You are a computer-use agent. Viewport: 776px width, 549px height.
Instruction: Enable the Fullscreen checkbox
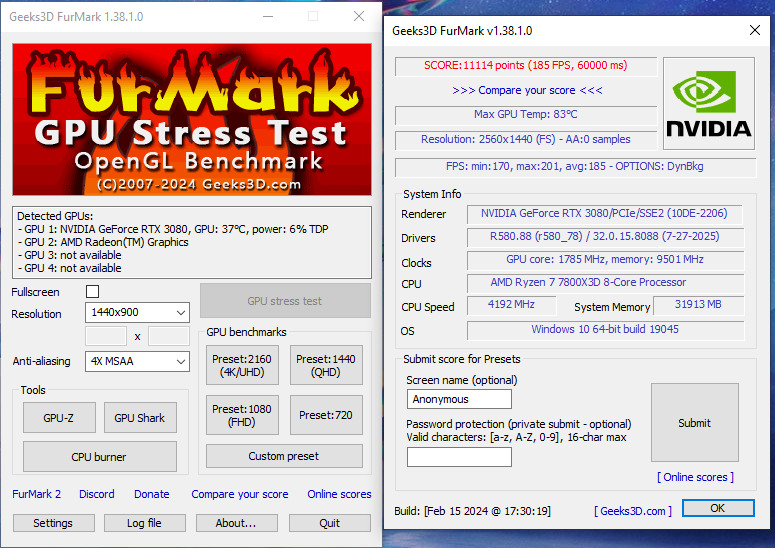[x=93, y=292]
